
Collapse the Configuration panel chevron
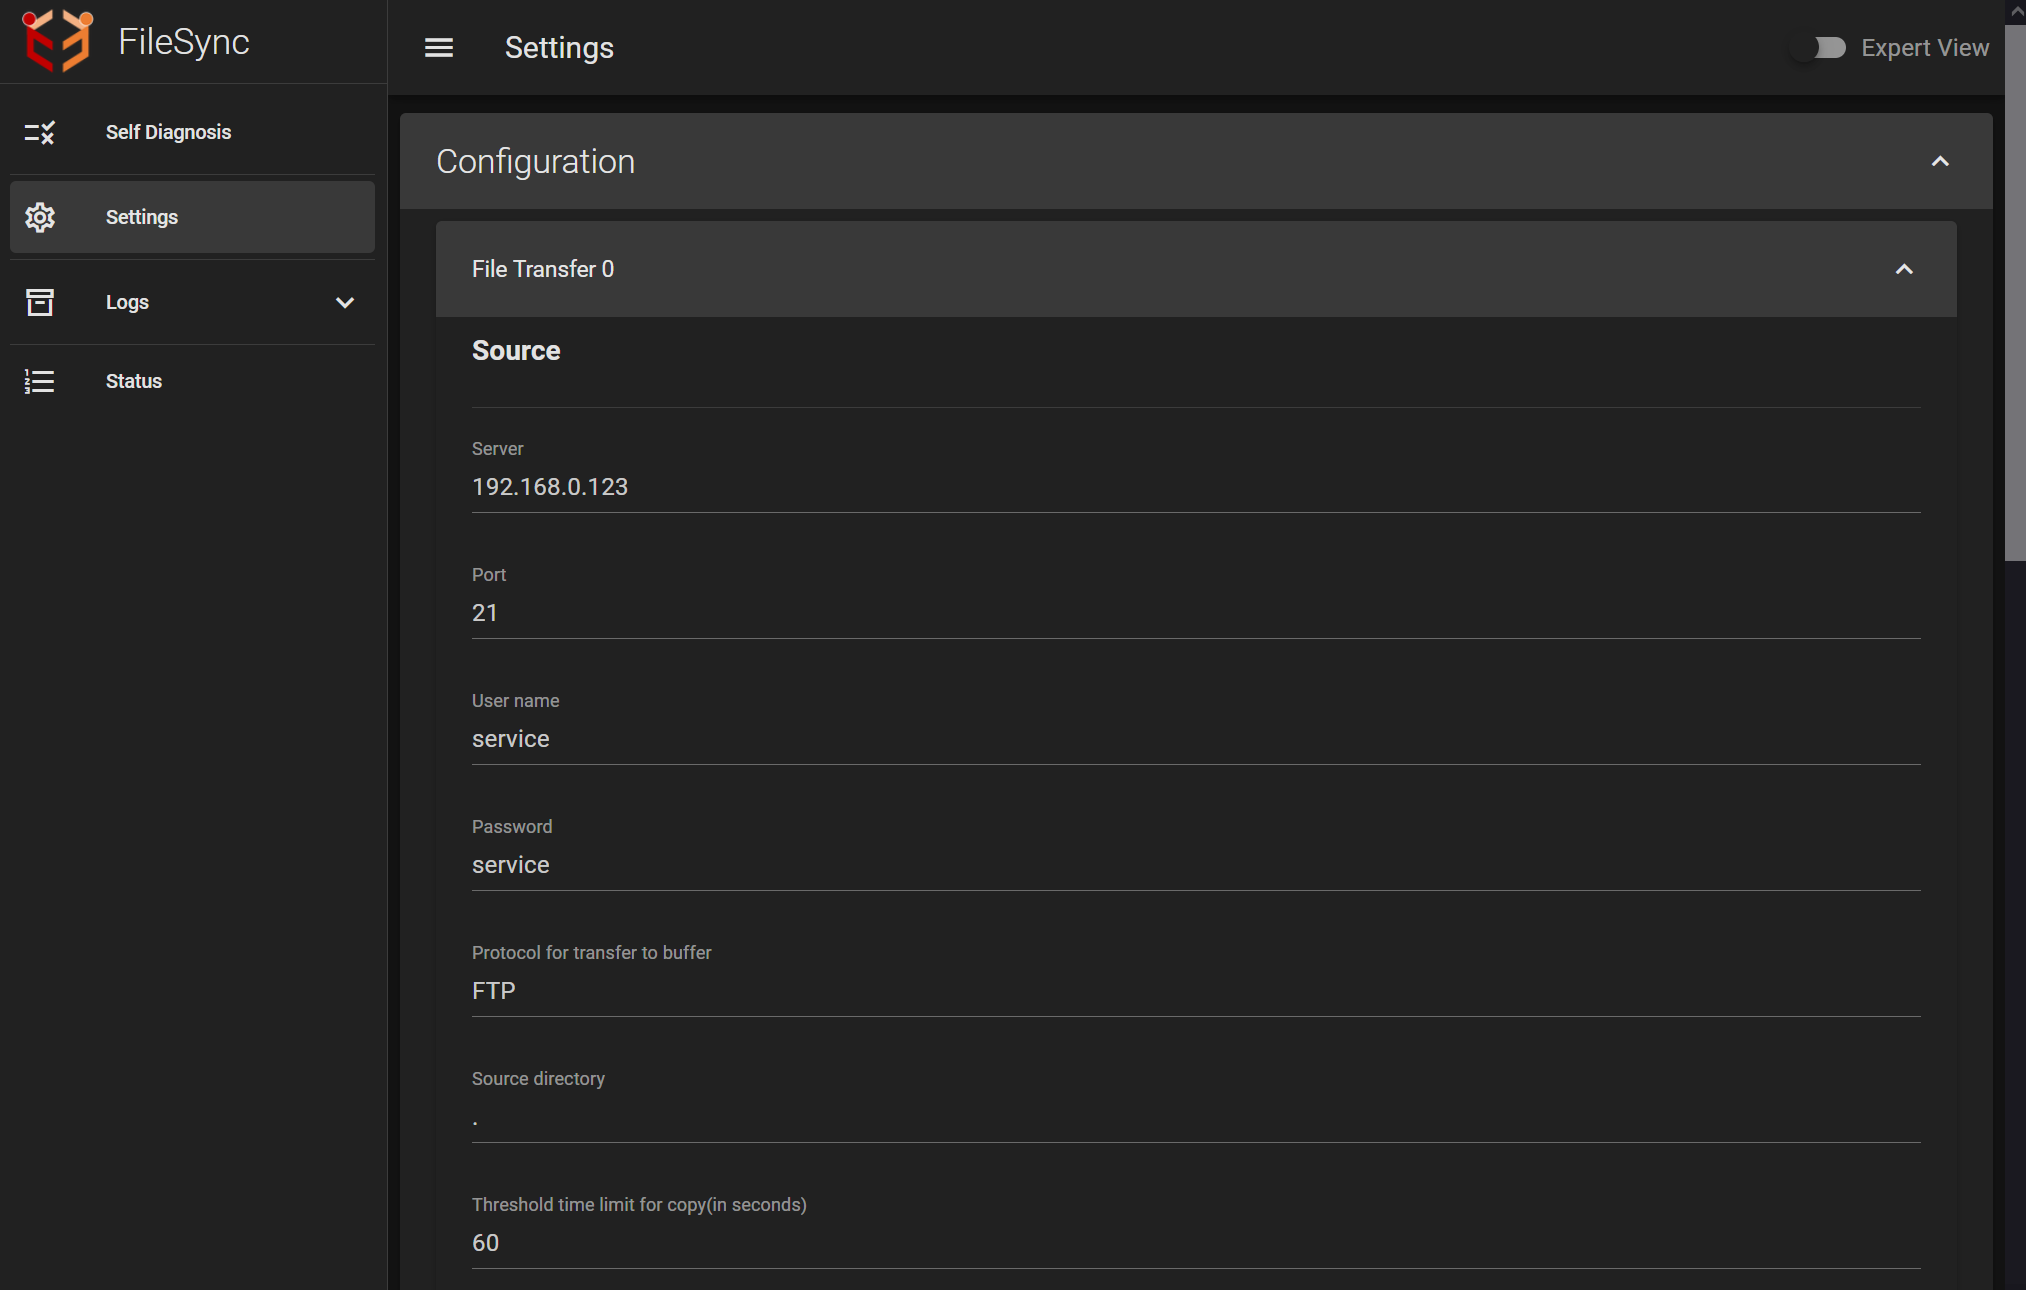pyautogui.click(x=1940, y=161)
